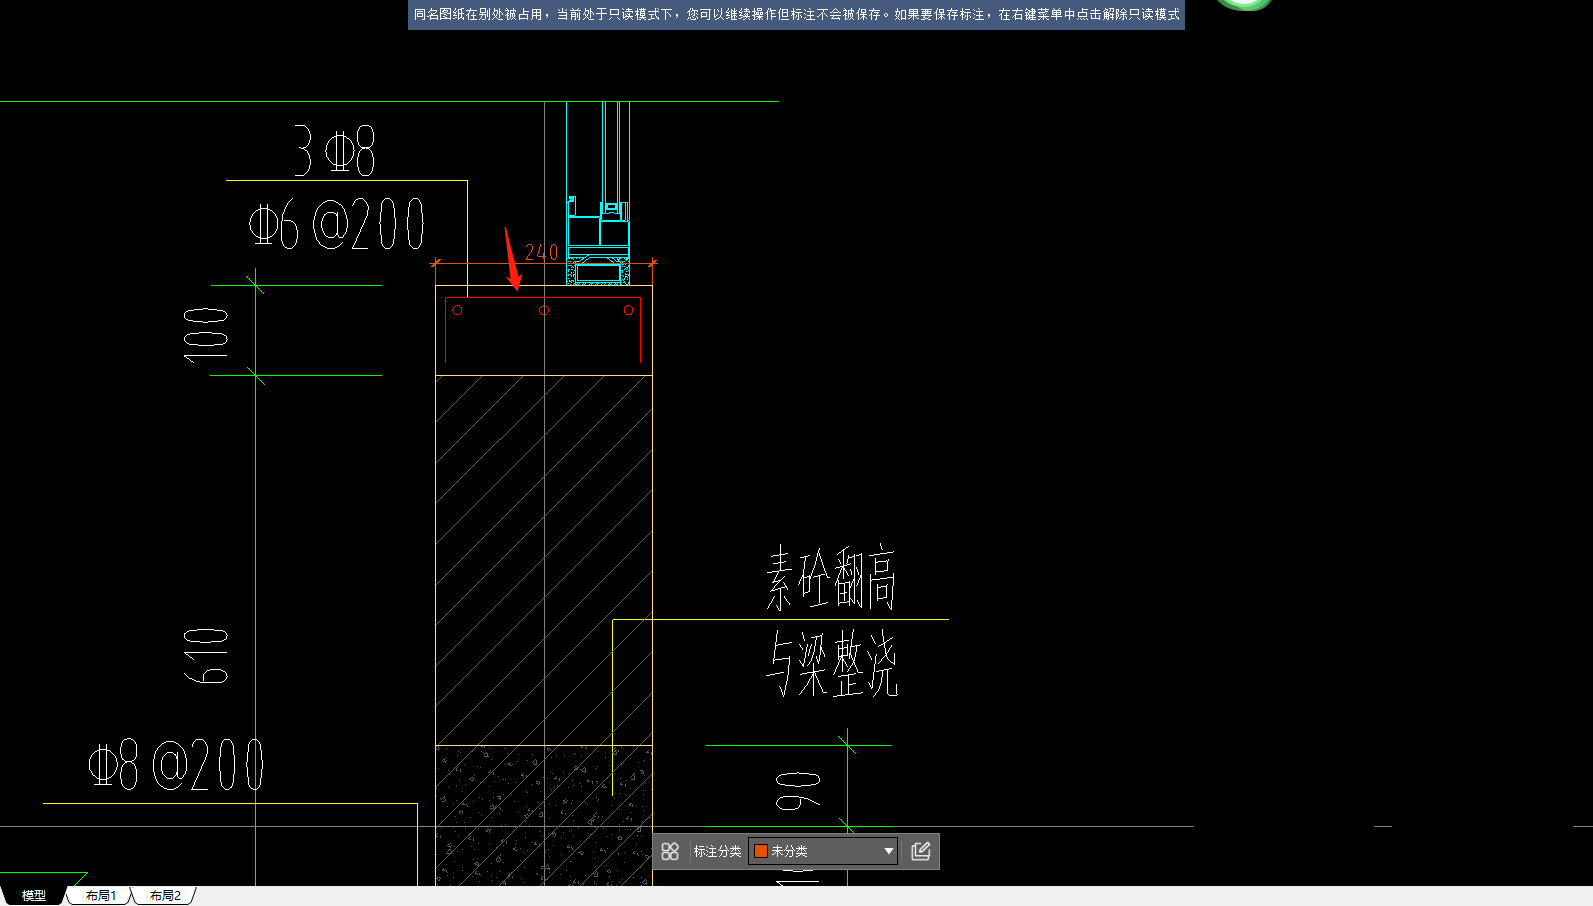This screenshot has width=1593, height=906.
Task: Click the read-only mode notification banner
Action: tap(796, 14)
